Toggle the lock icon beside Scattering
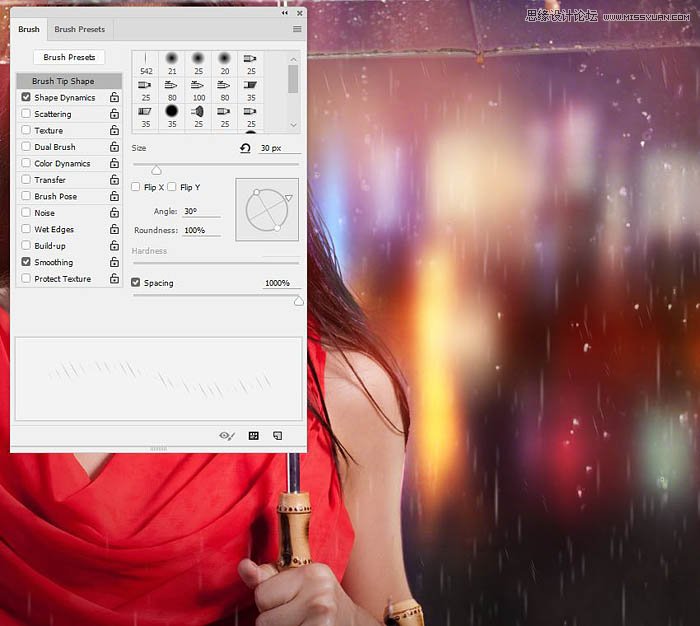 [x=114, y=114]
